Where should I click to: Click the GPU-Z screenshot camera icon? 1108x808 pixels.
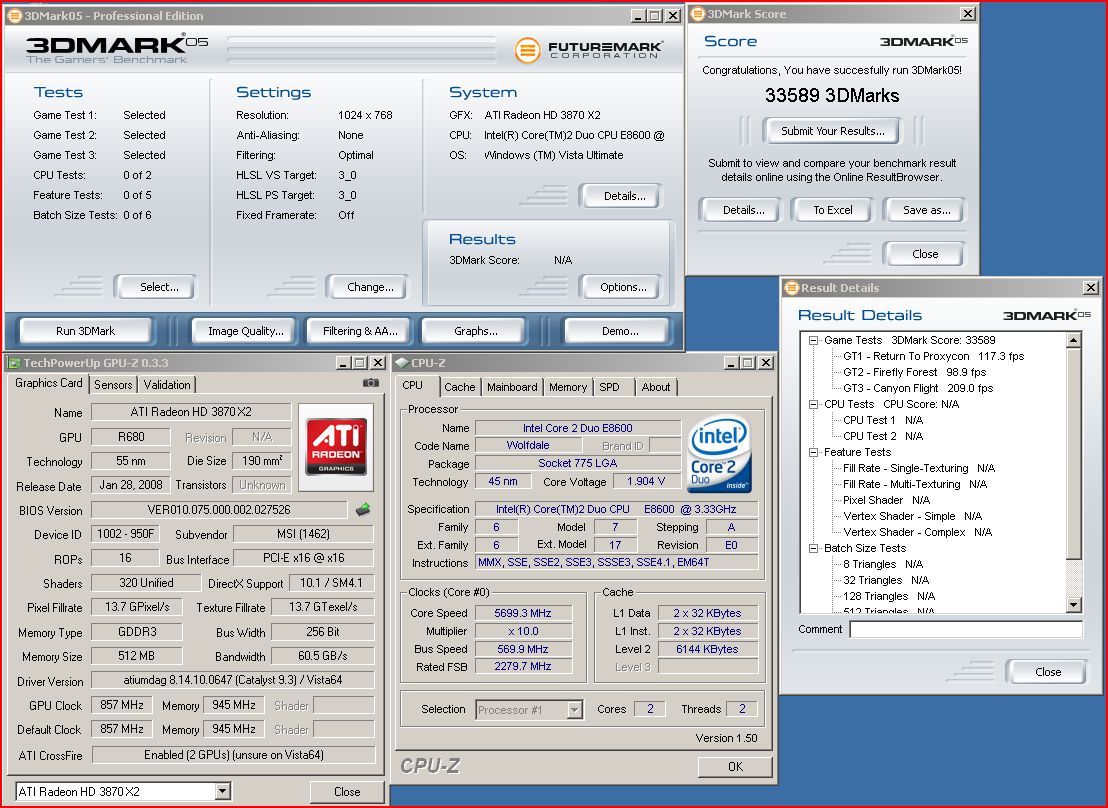(370, 382)
